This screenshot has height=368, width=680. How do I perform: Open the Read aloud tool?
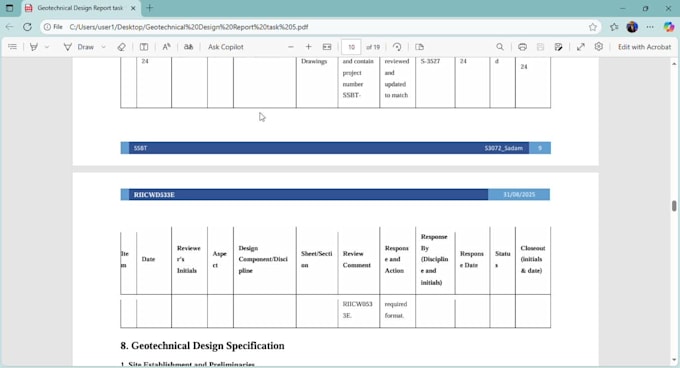[x=166, y=47]
